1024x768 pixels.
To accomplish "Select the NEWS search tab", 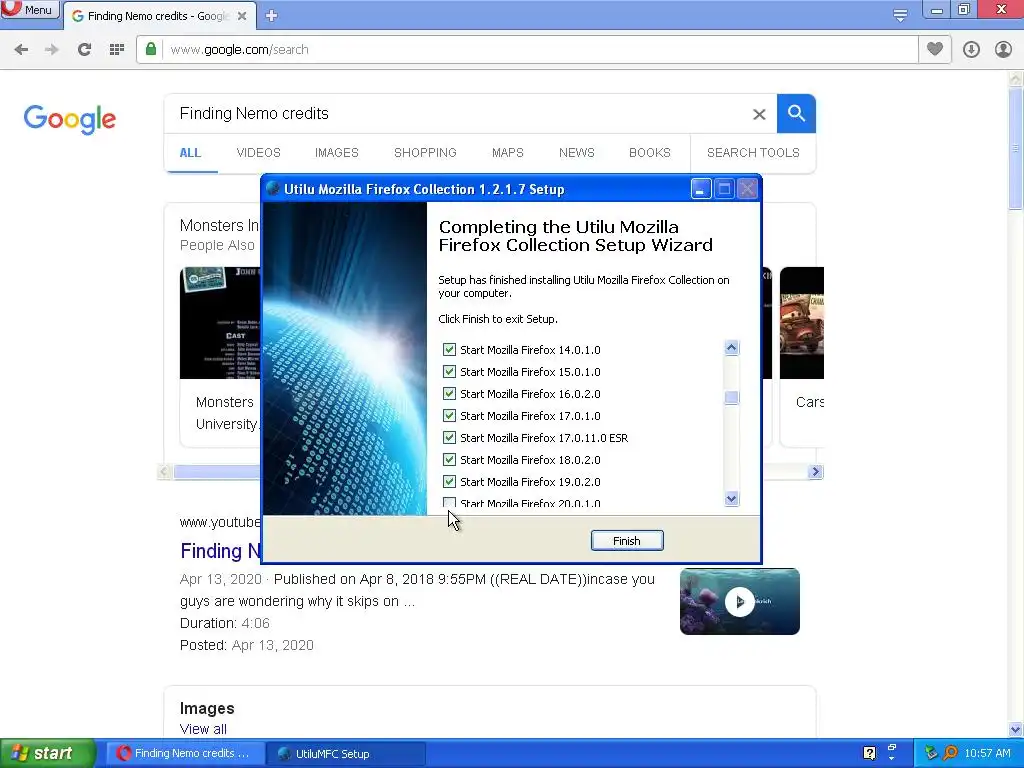I will pos(577,153).
